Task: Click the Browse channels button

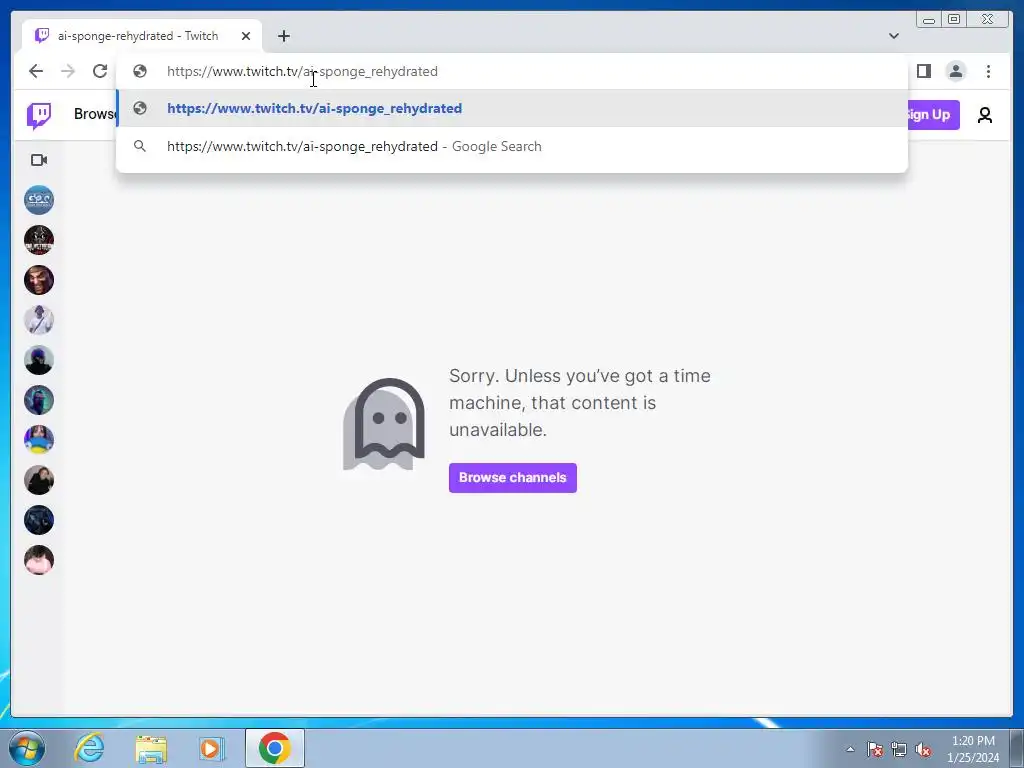Action: coord(513,477)
